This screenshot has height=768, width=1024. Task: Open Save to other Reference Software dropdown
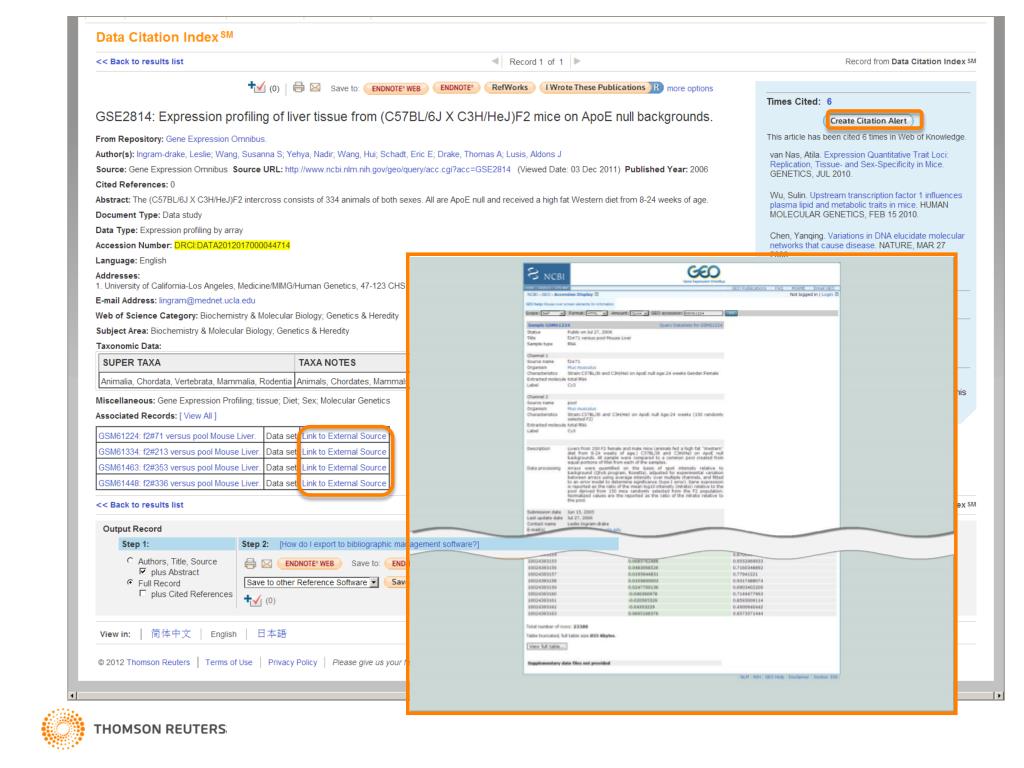311,582
